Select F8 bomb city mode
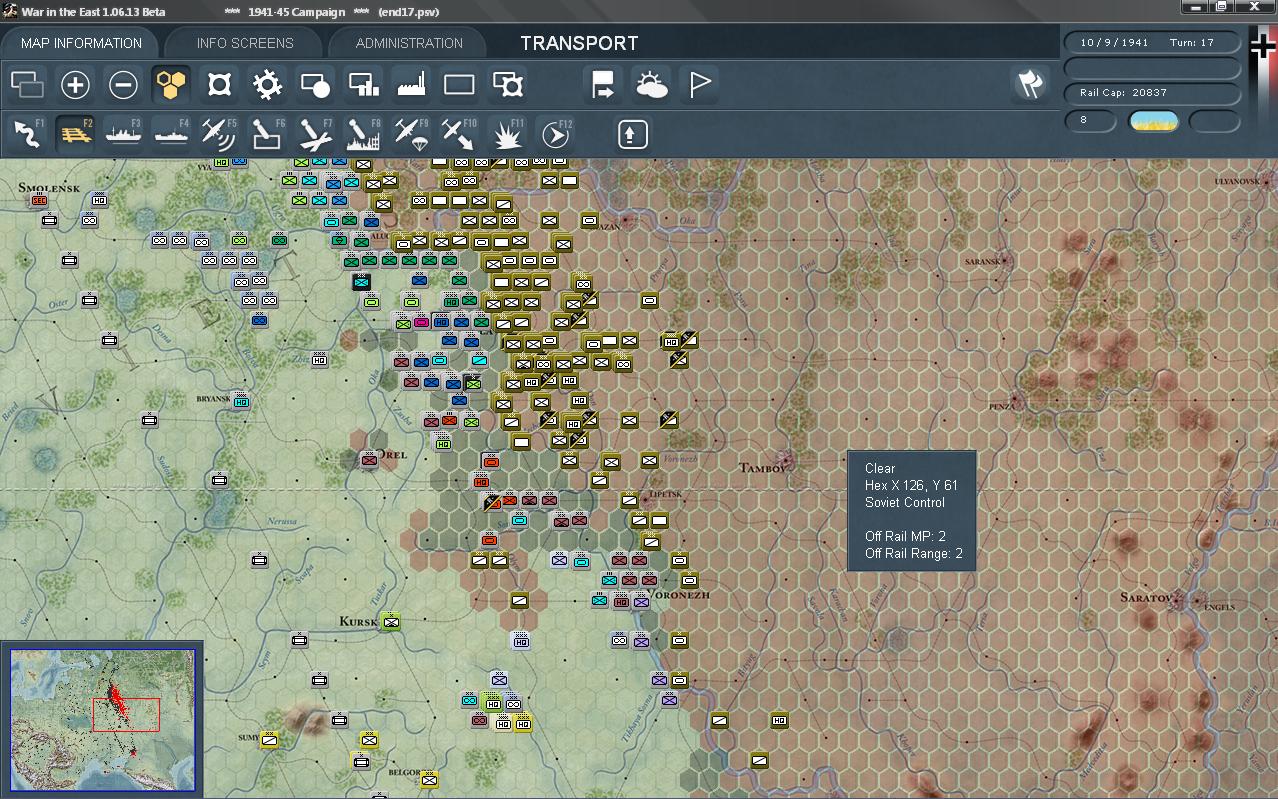 (x=363, y=133)
